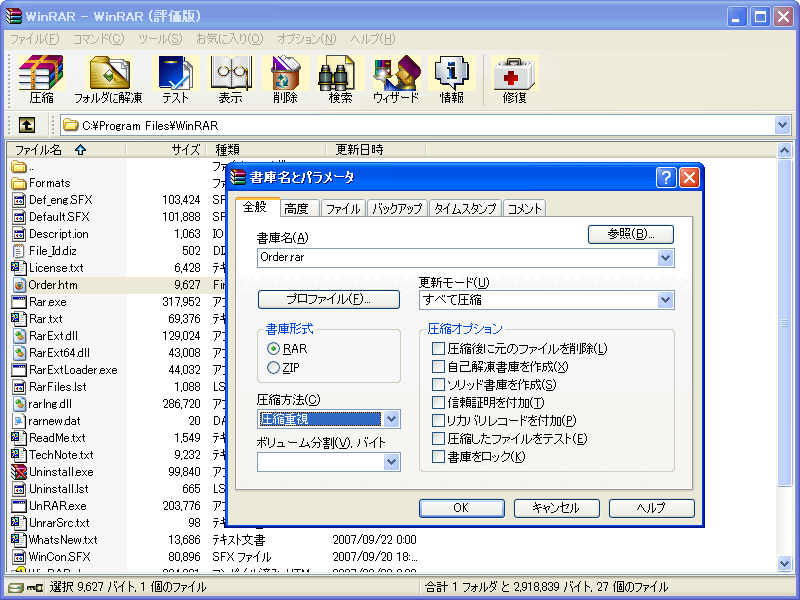Click the Order.rar archive name field
Viewport: 800px width, 600px height.
(x=457, y=258)
